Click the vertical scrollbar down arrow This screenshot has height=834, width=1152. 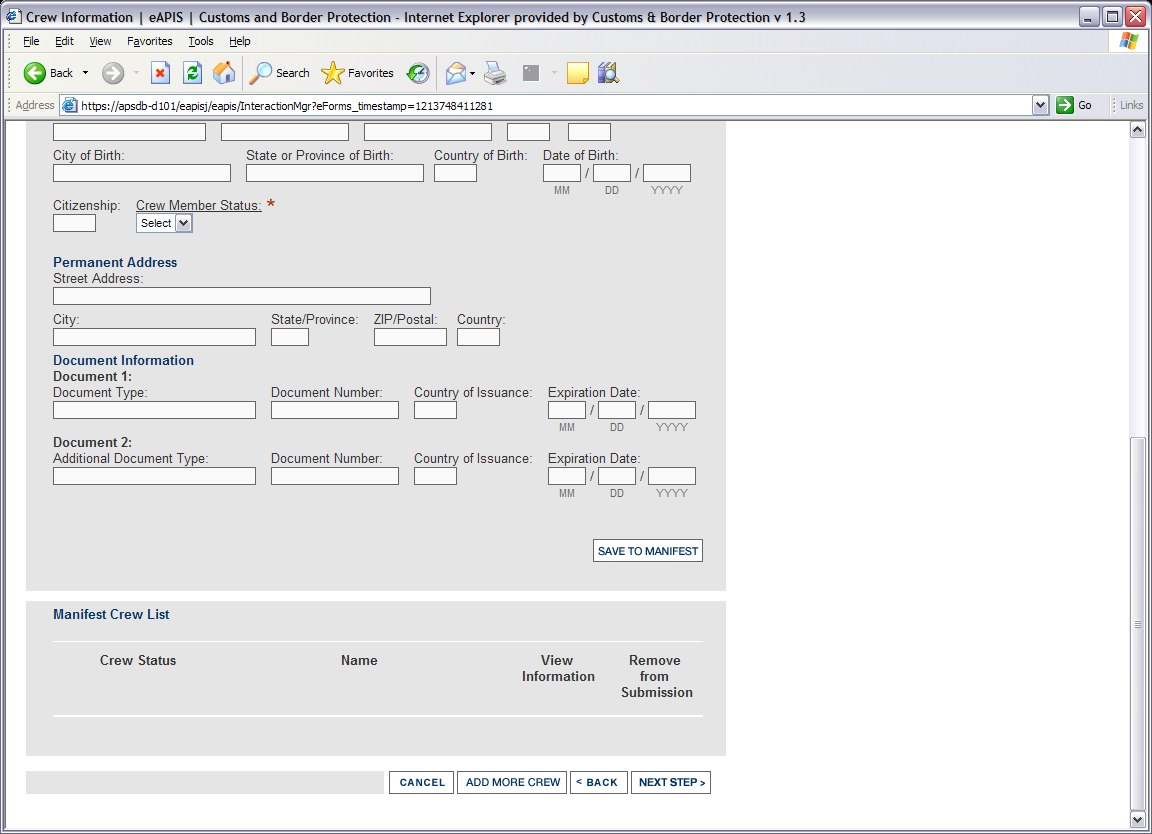(1136, 819)
